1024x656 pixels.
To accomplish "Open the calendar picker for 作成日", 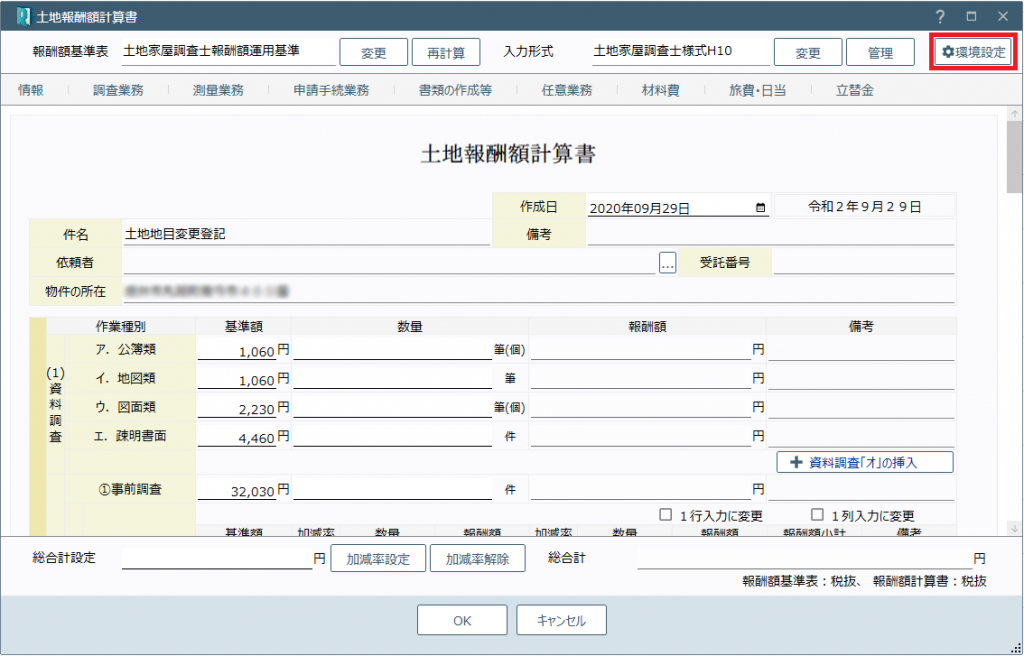I will pyautogui.click(x=761, y=208).
